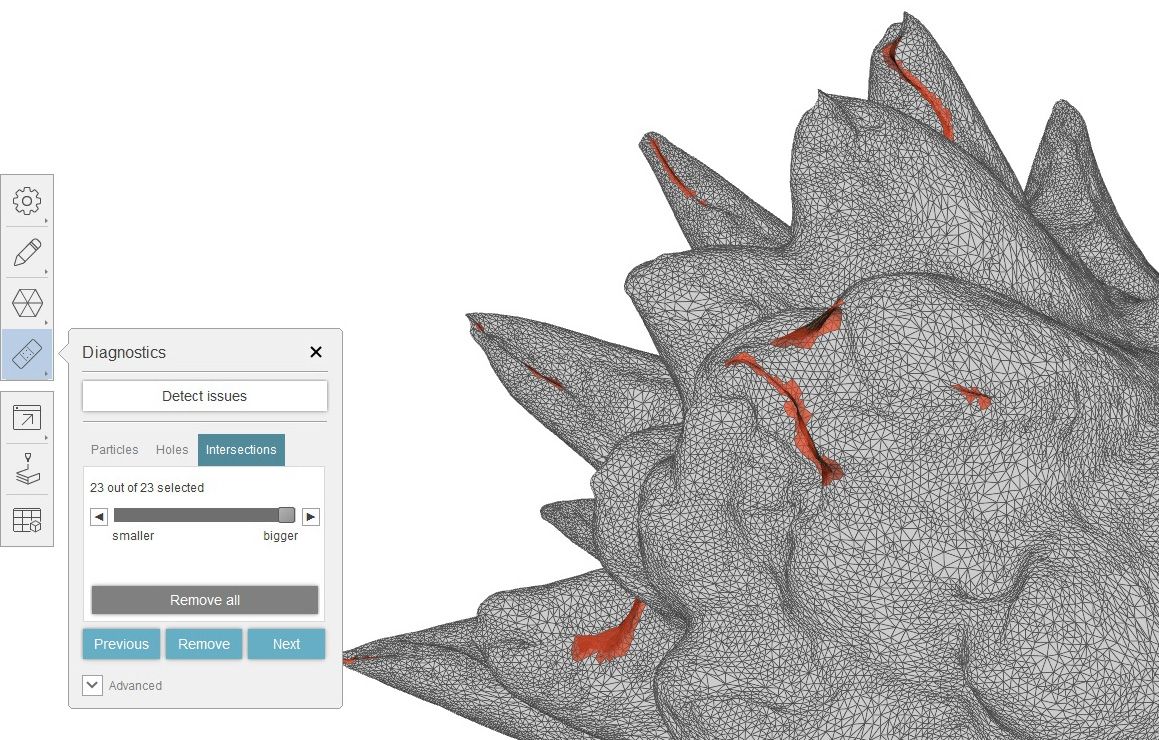Click Previous to view prior intersection
1159x740 pixels.
(x=121, y=644)
